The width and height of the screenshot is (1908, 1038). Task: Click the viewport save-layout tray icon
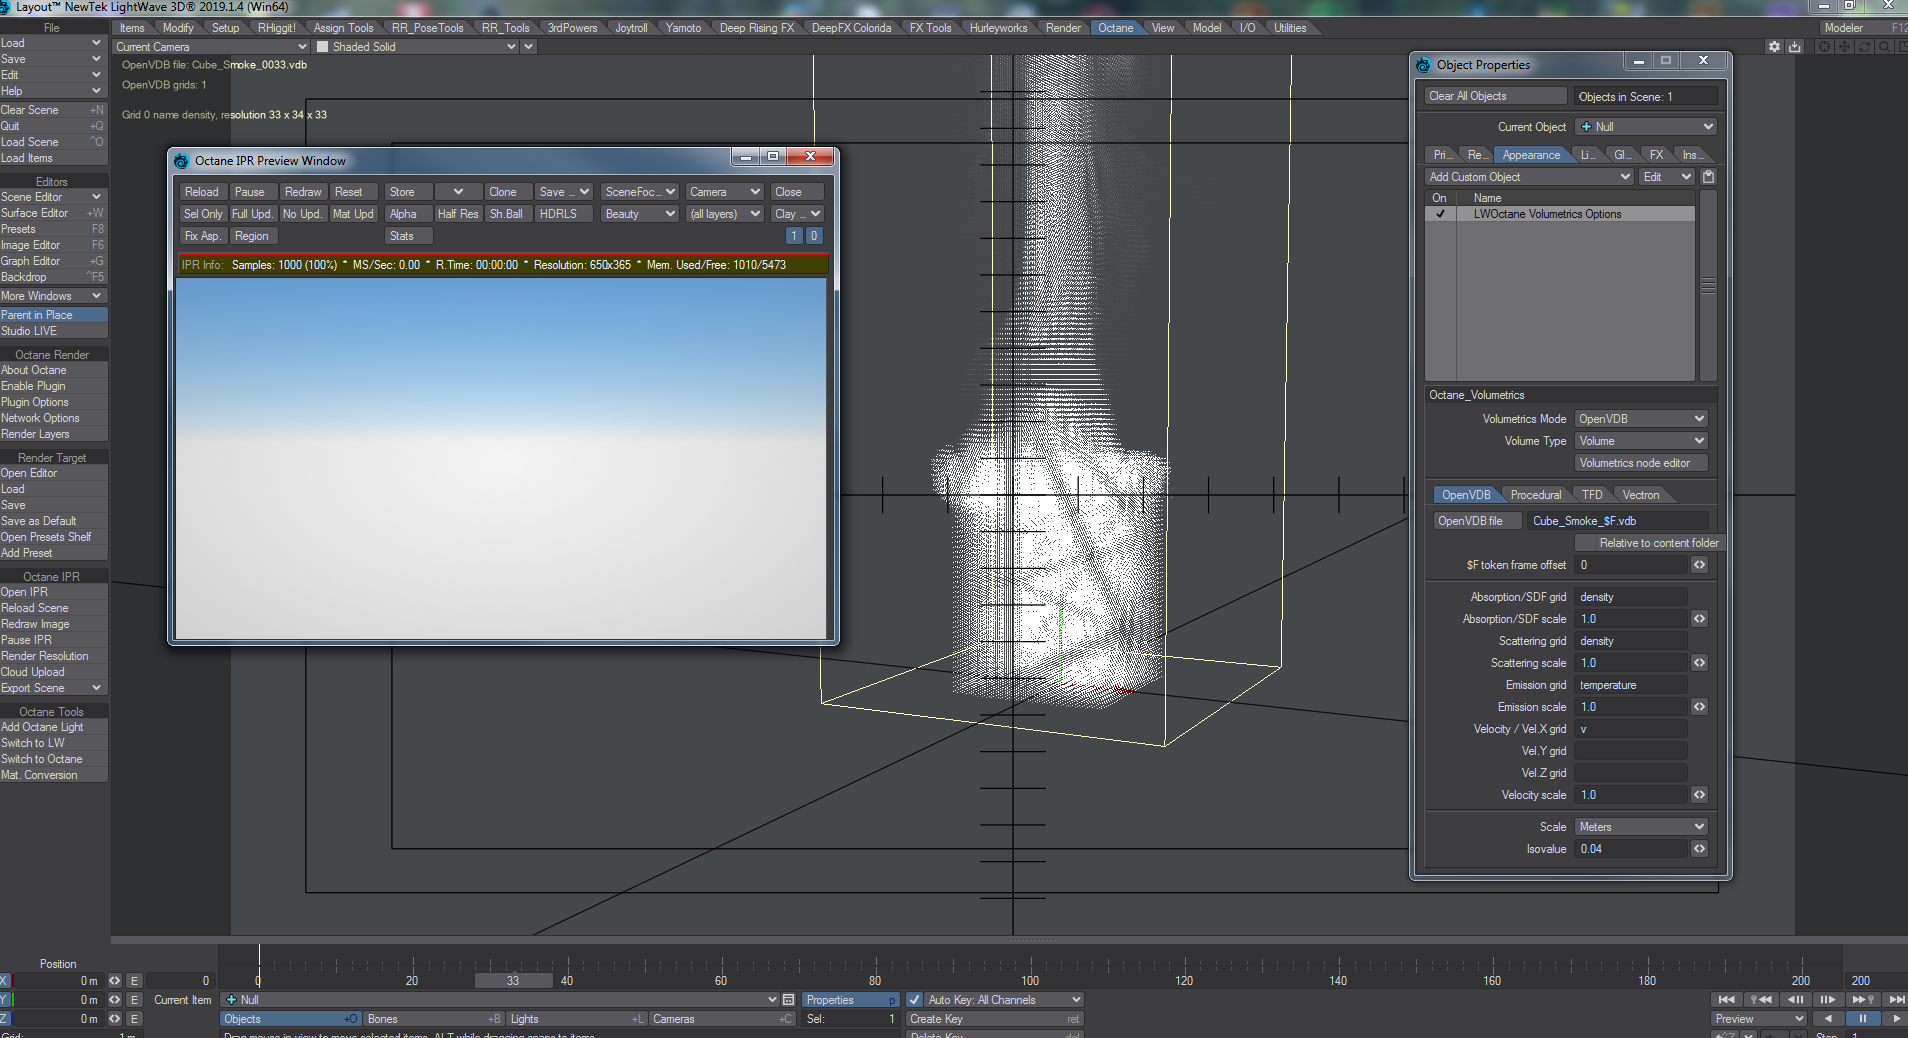pyautogui.click(x=1795, y=47)
